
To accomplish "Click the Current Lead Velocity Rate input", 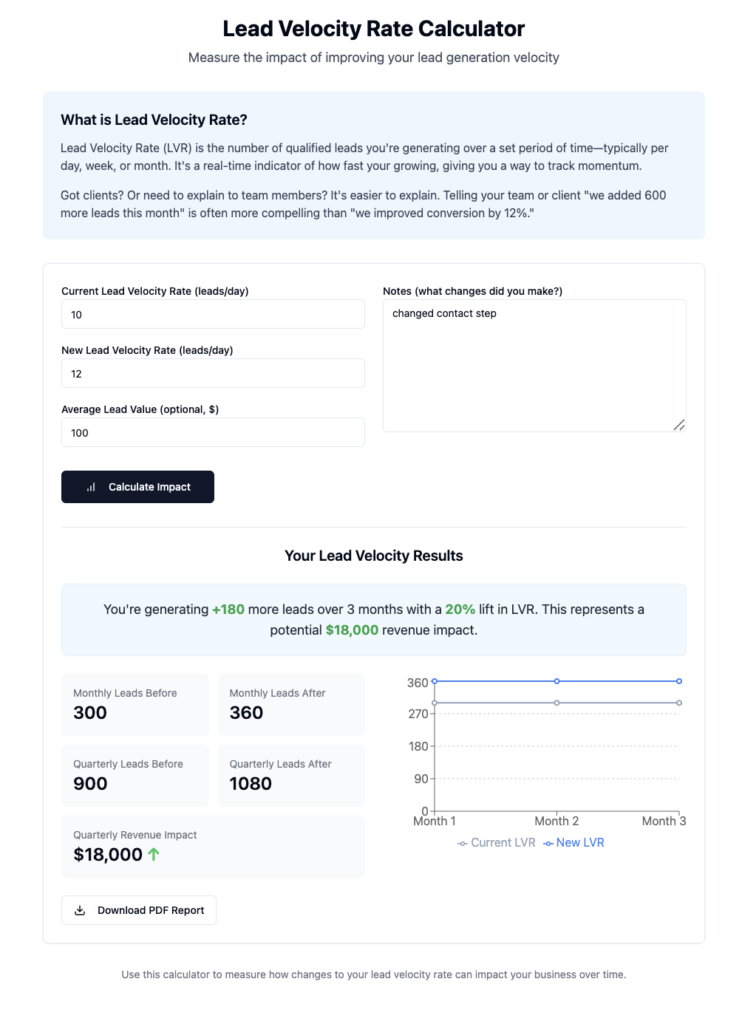I will pyautogui.click(x=212, y=313).
